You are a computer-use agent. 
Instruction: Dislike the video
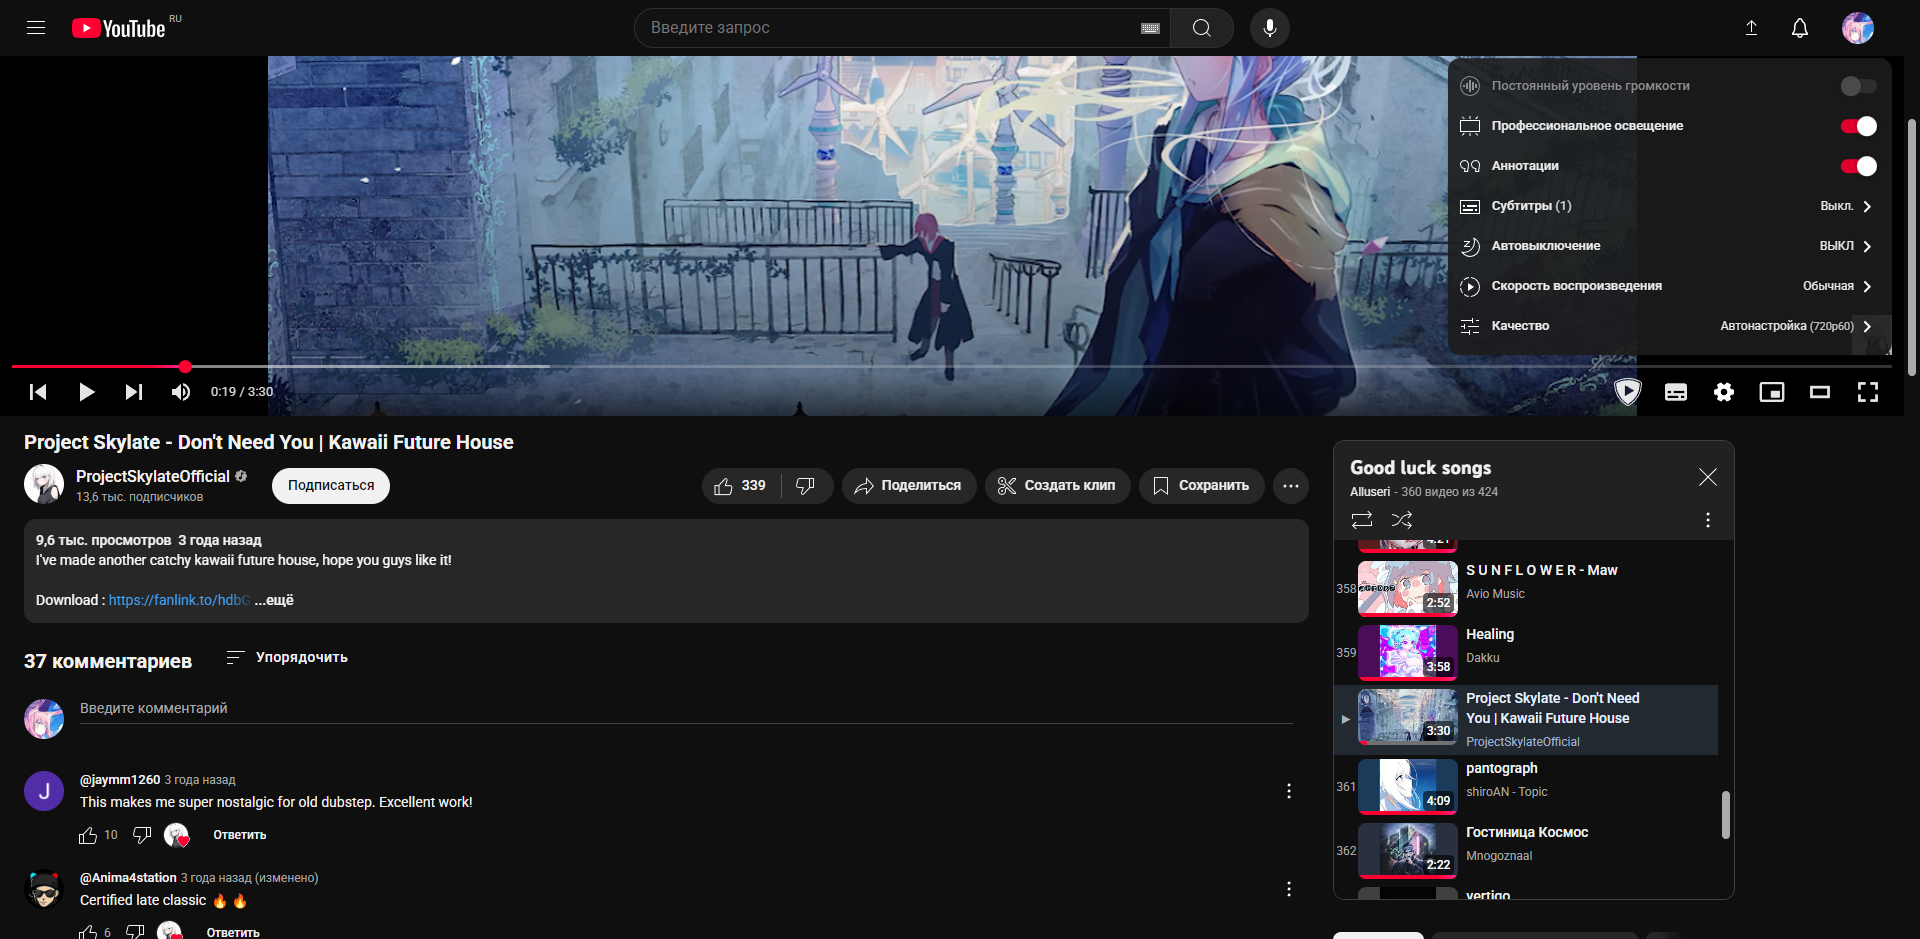click(806, 486)
